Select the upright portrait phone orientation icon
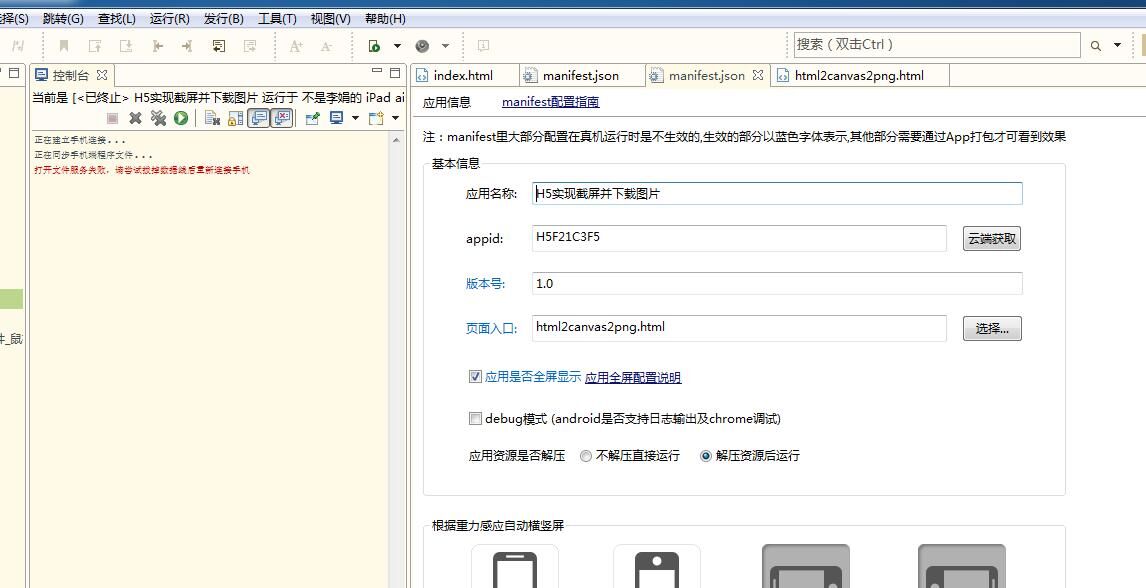 click(515, 568)
